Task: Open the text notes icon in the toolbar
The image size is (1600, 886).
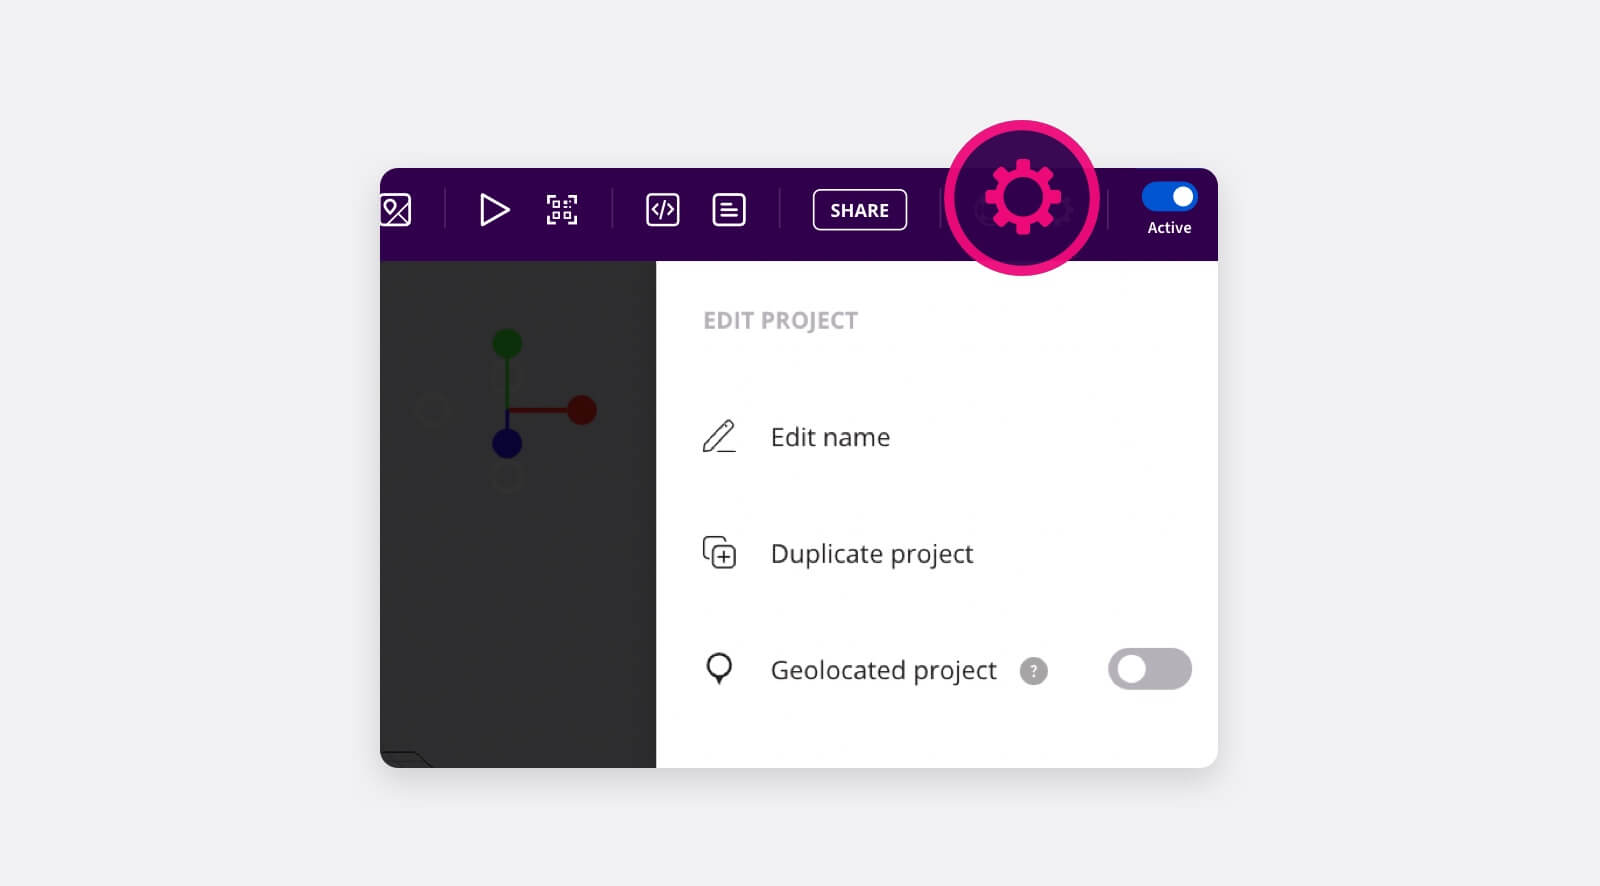Action: (729, 210)
